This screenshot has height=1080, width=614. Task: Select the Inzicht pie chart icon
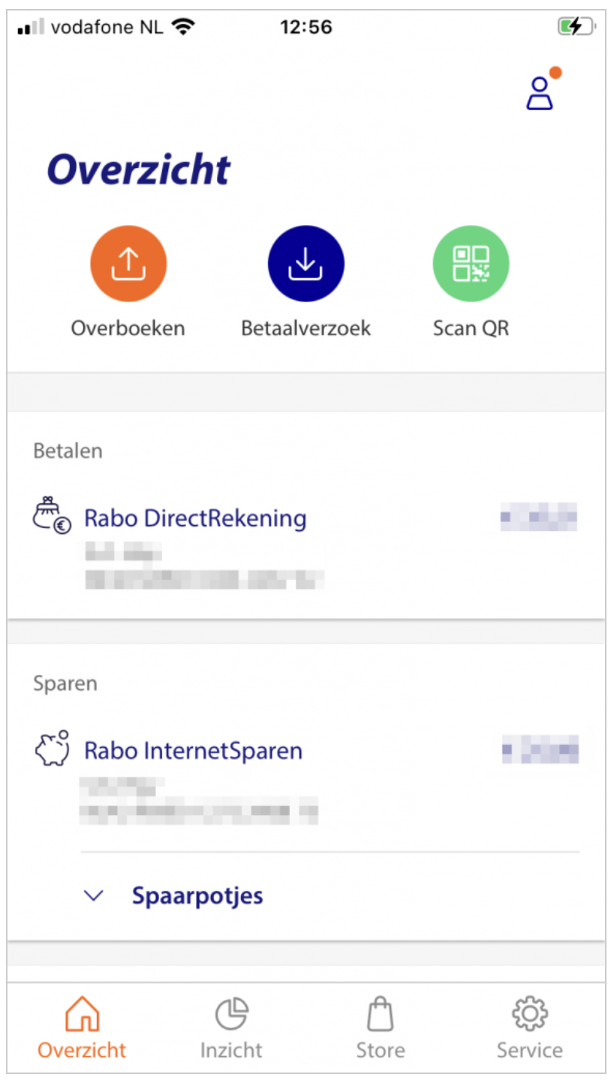(231, 1015)
